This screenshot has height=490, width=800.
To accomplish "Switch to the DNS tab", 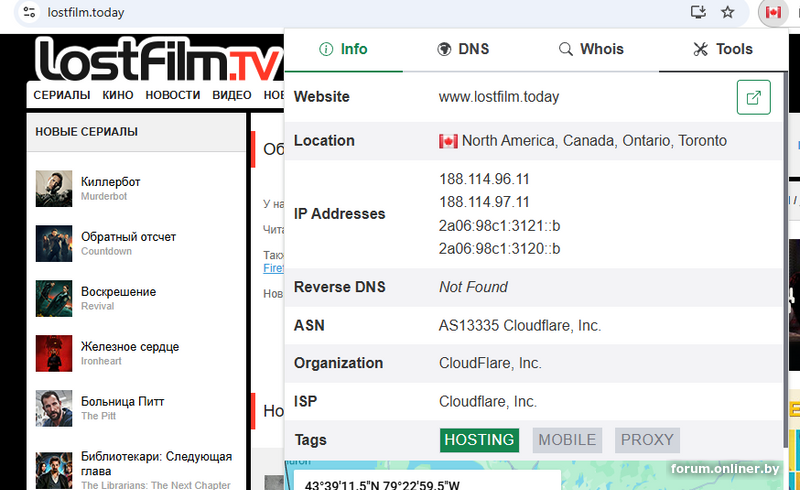I will (463, 49).
